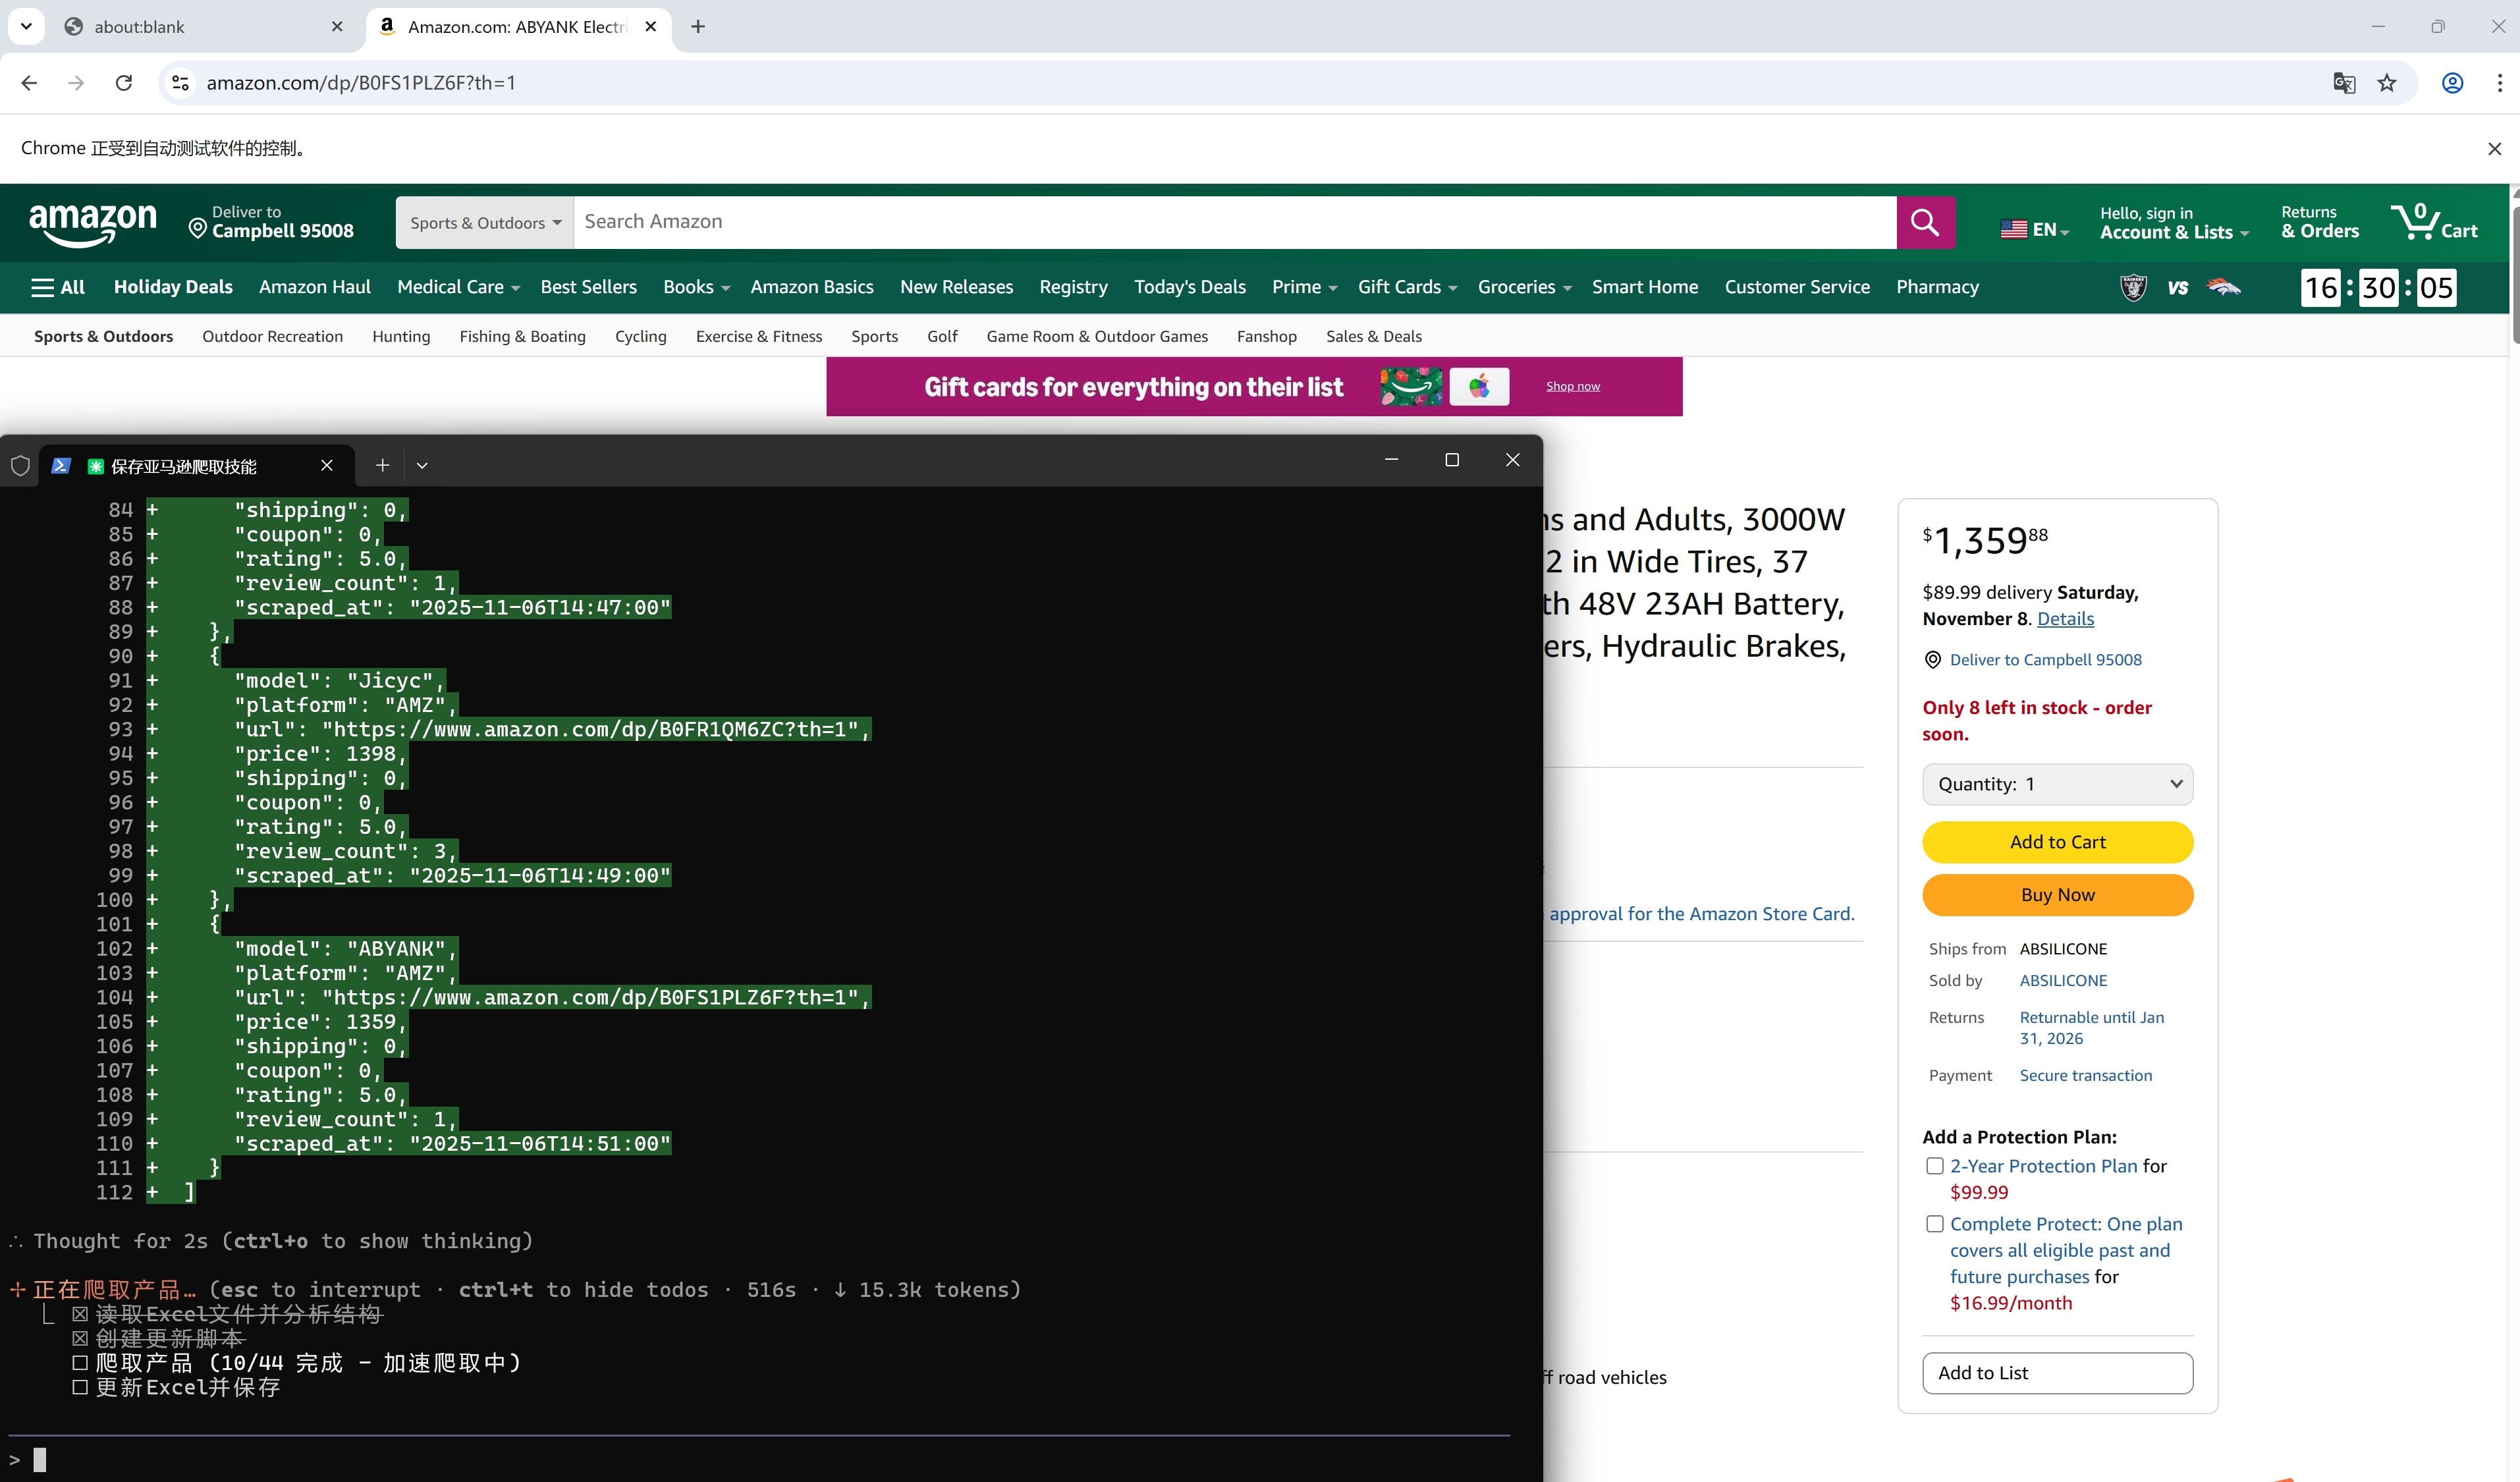Click Chrome's translate page icon

tap(2344, 83)
